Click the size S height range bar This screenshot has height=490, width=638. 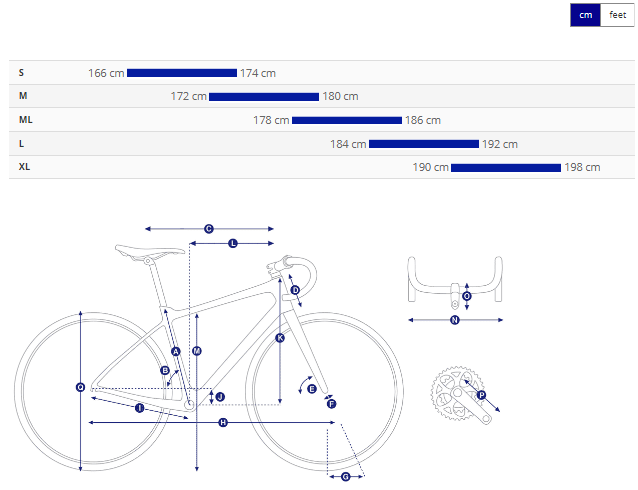pyautogui.click(x=182, y=73)
